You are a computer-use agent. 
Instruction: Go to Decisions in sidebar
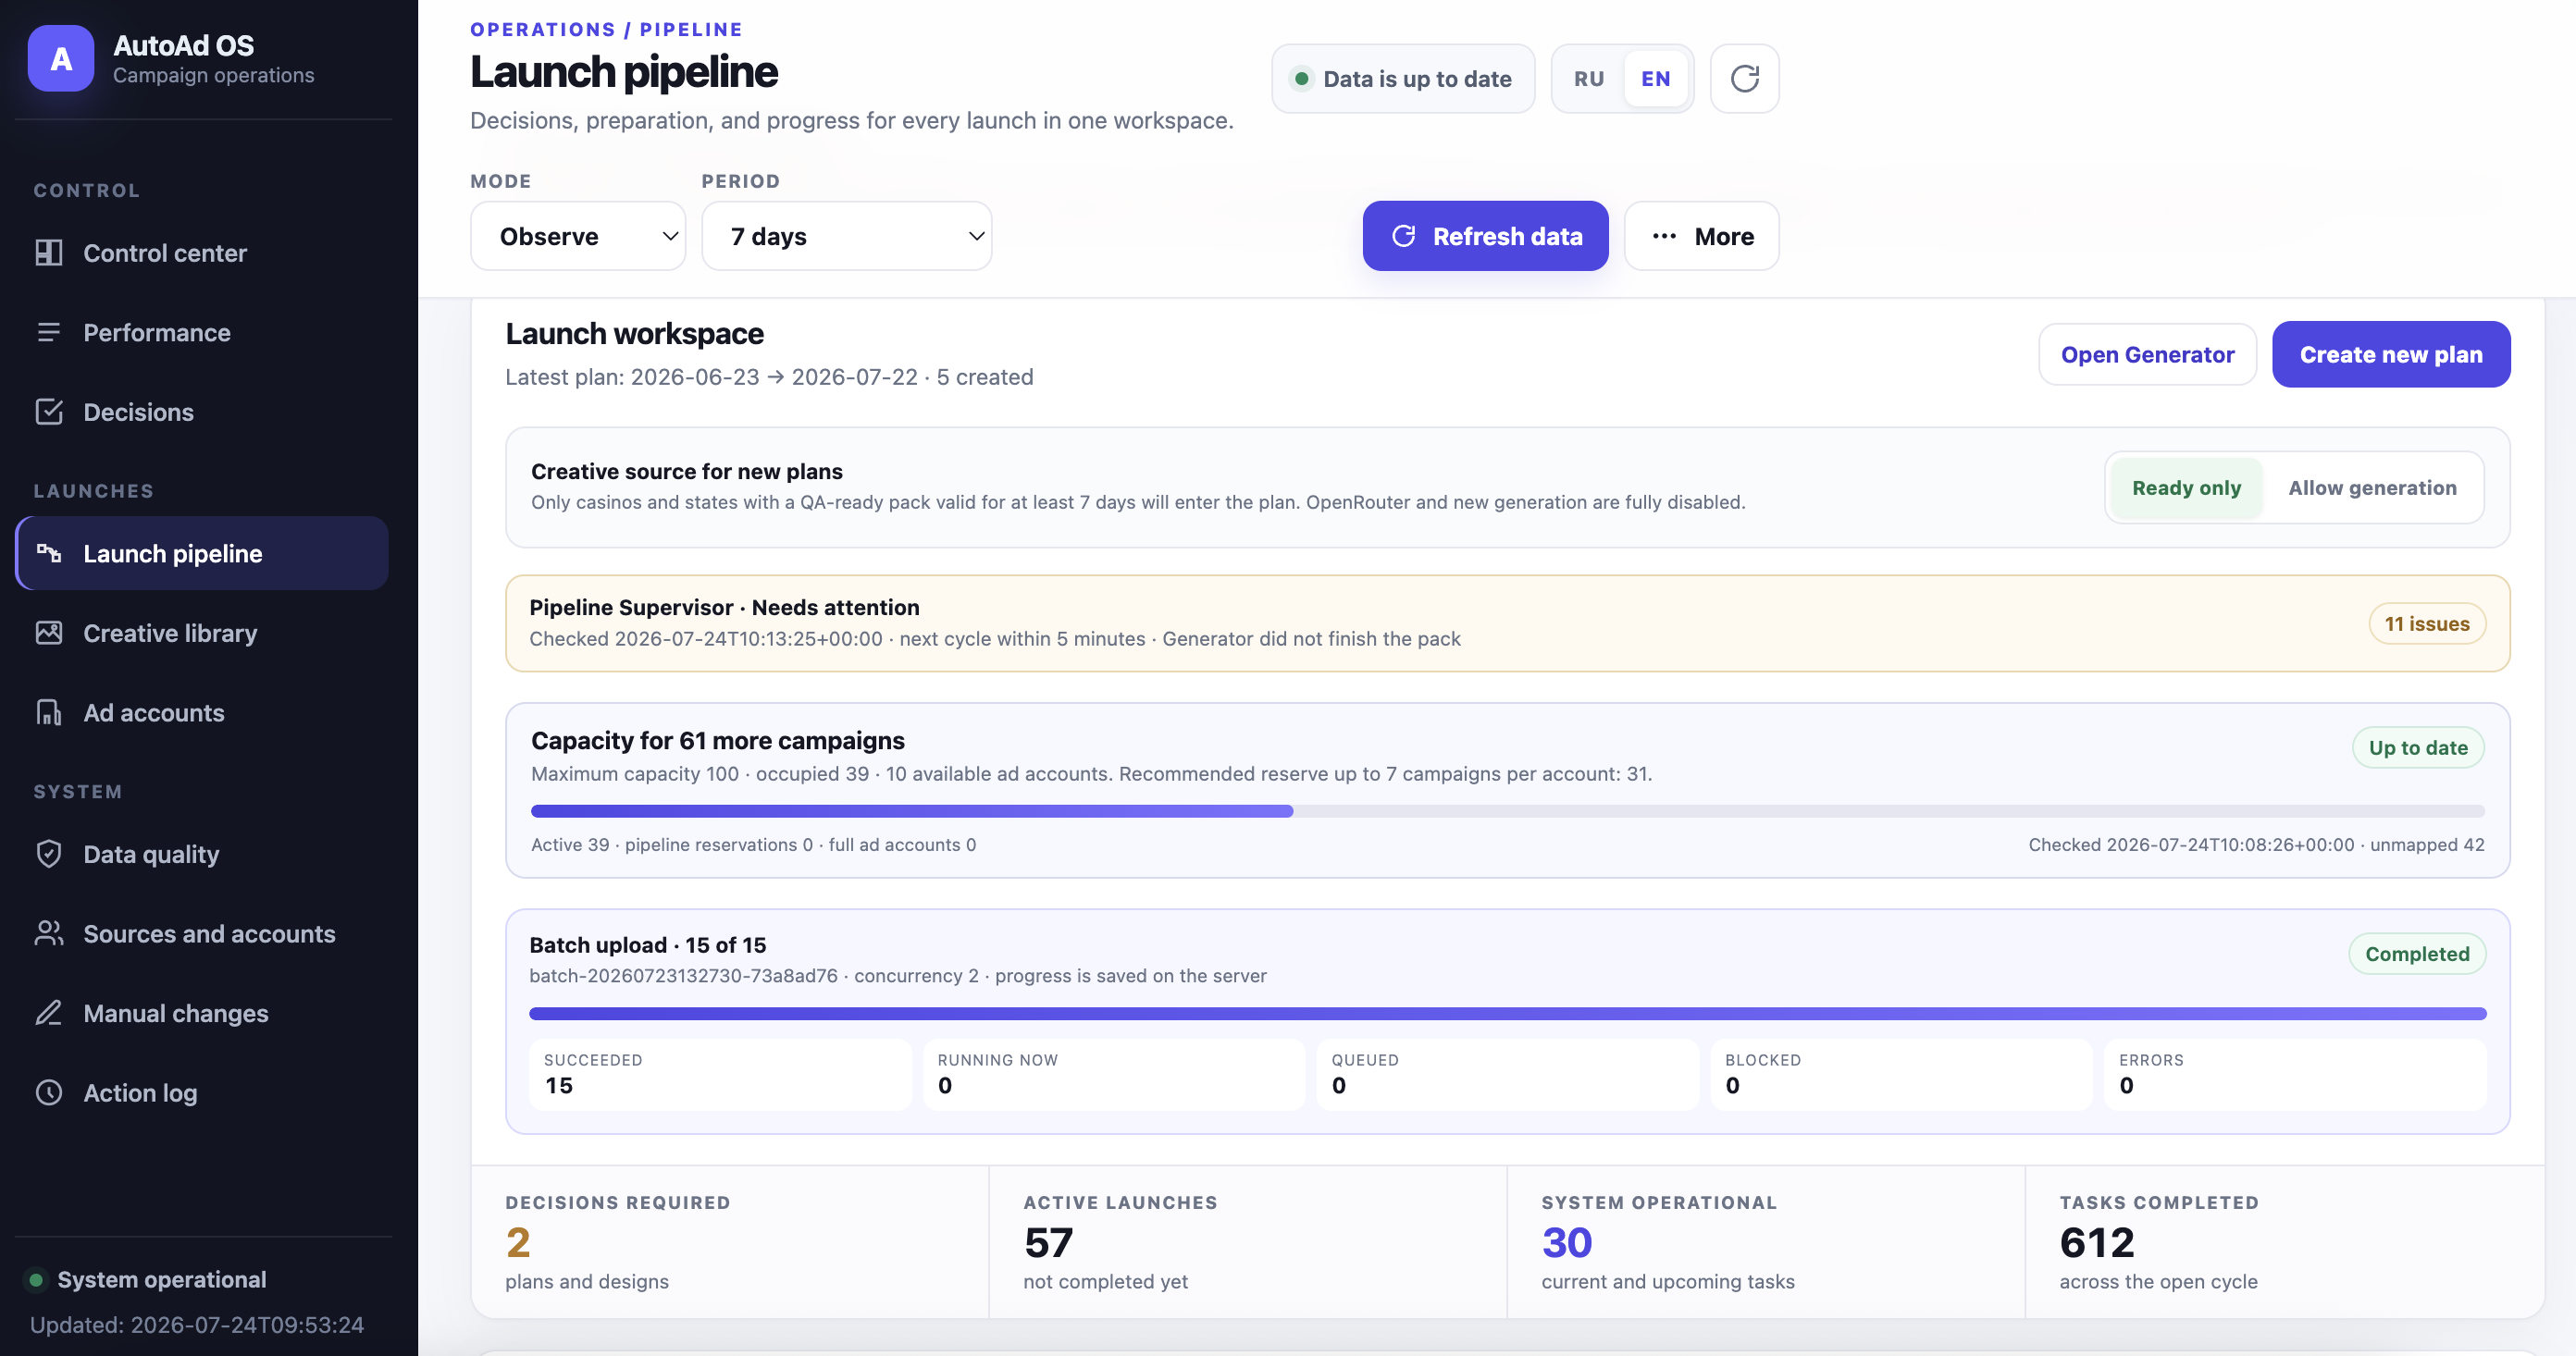pyautogui.click(x=202, y=412)
